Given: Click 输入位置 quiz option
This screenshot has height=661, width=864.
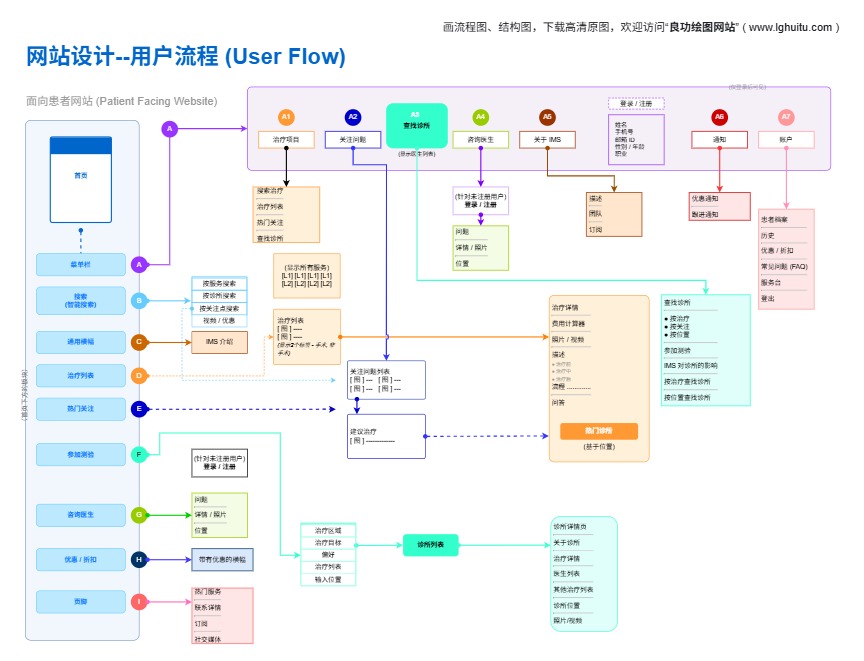Looking at the screenshot, I should pos(328,579).
